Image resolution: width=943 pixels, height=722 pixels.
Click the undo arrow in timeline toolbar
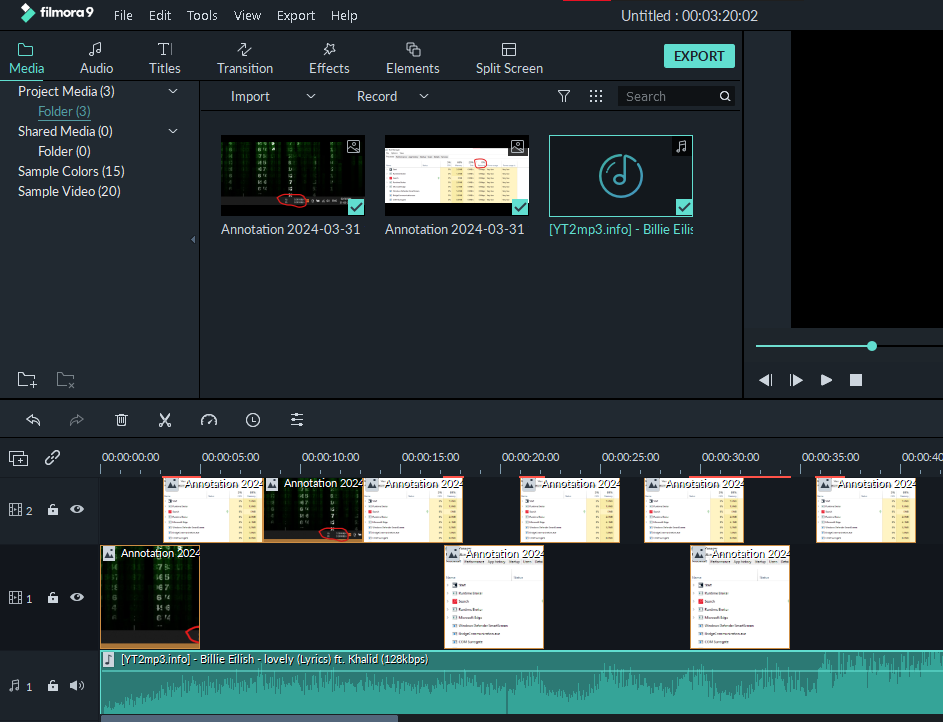tap(33, 420)
